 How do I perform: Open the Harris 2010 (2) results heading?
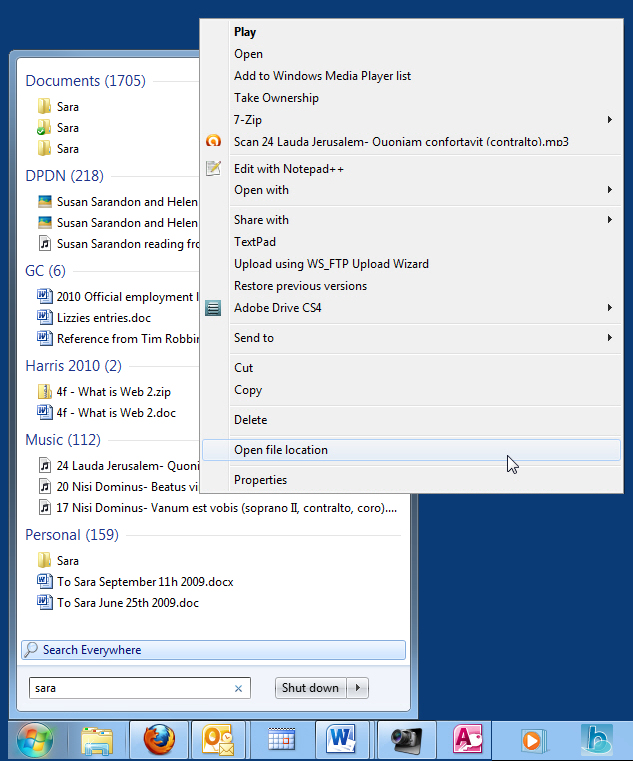click(73, 366)
